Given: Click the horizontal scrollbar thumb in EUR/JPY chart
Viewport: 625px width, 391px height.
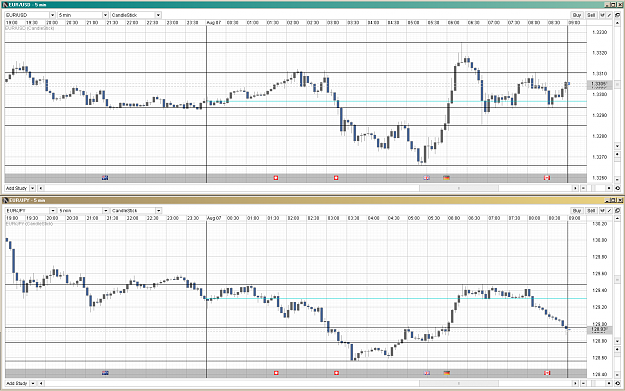Looking at the screenshot, I should 459,383.
